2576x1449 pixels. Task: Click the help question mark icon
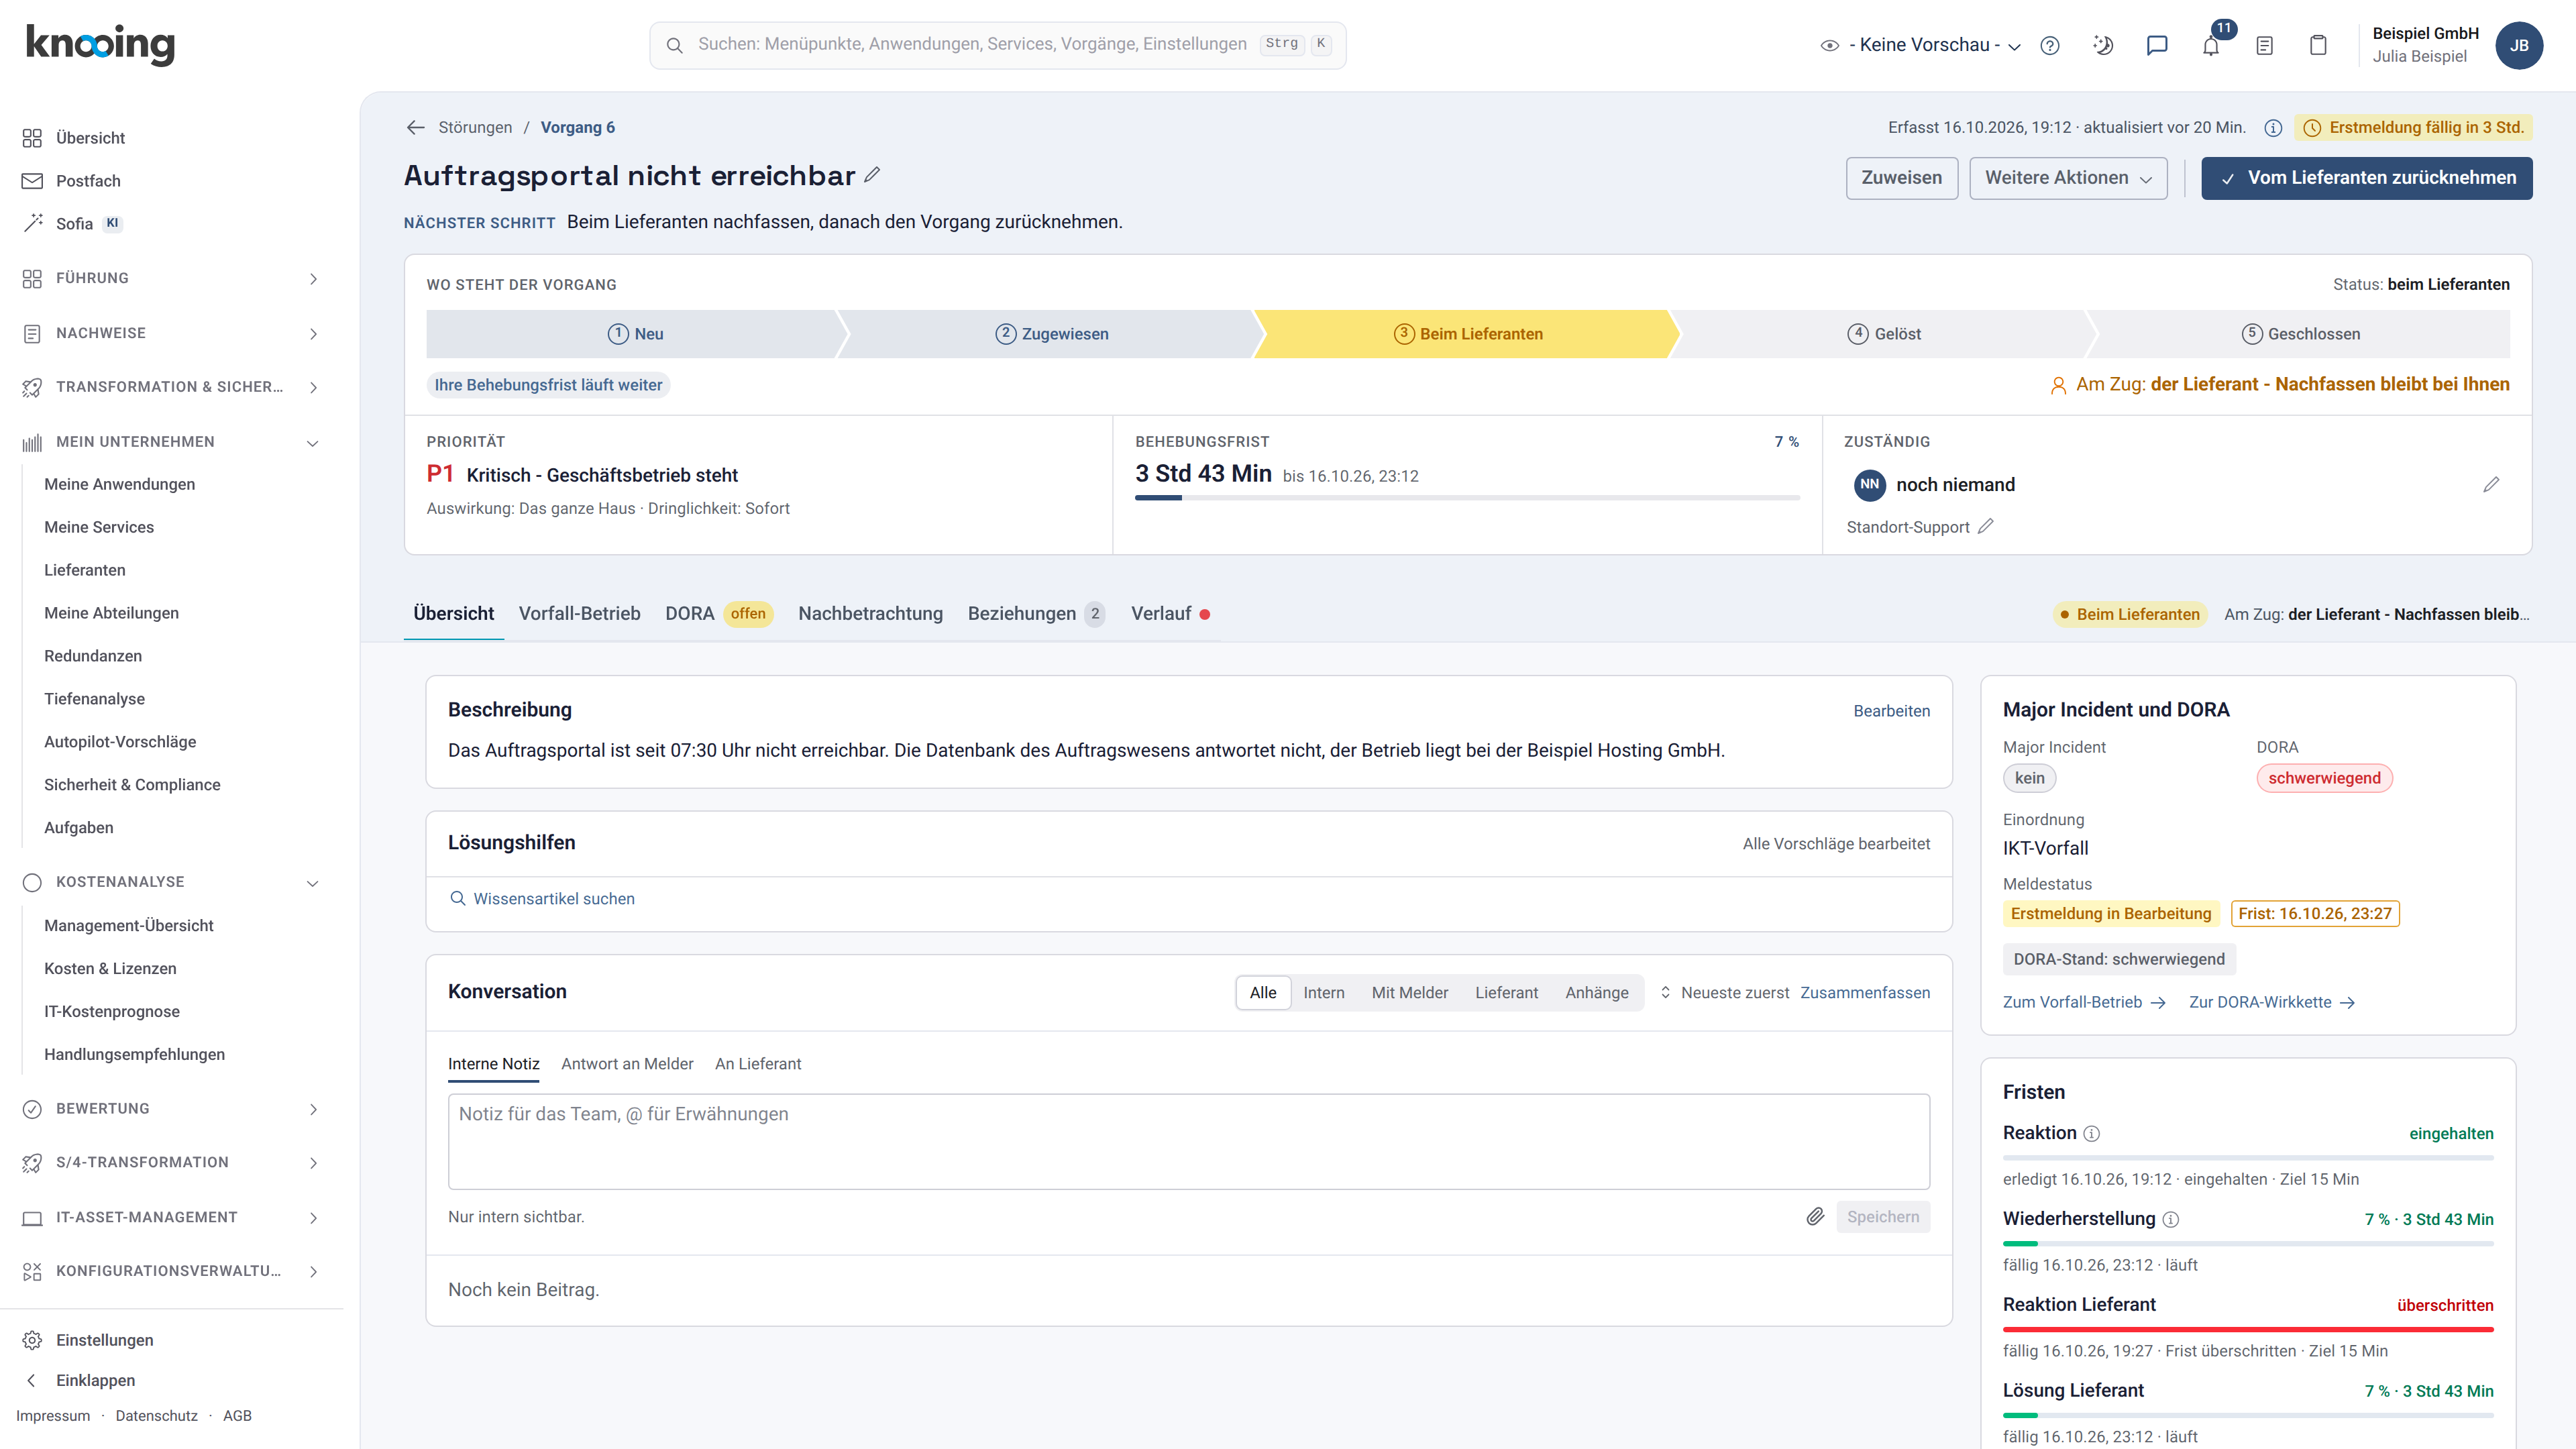click(2050, 45)
